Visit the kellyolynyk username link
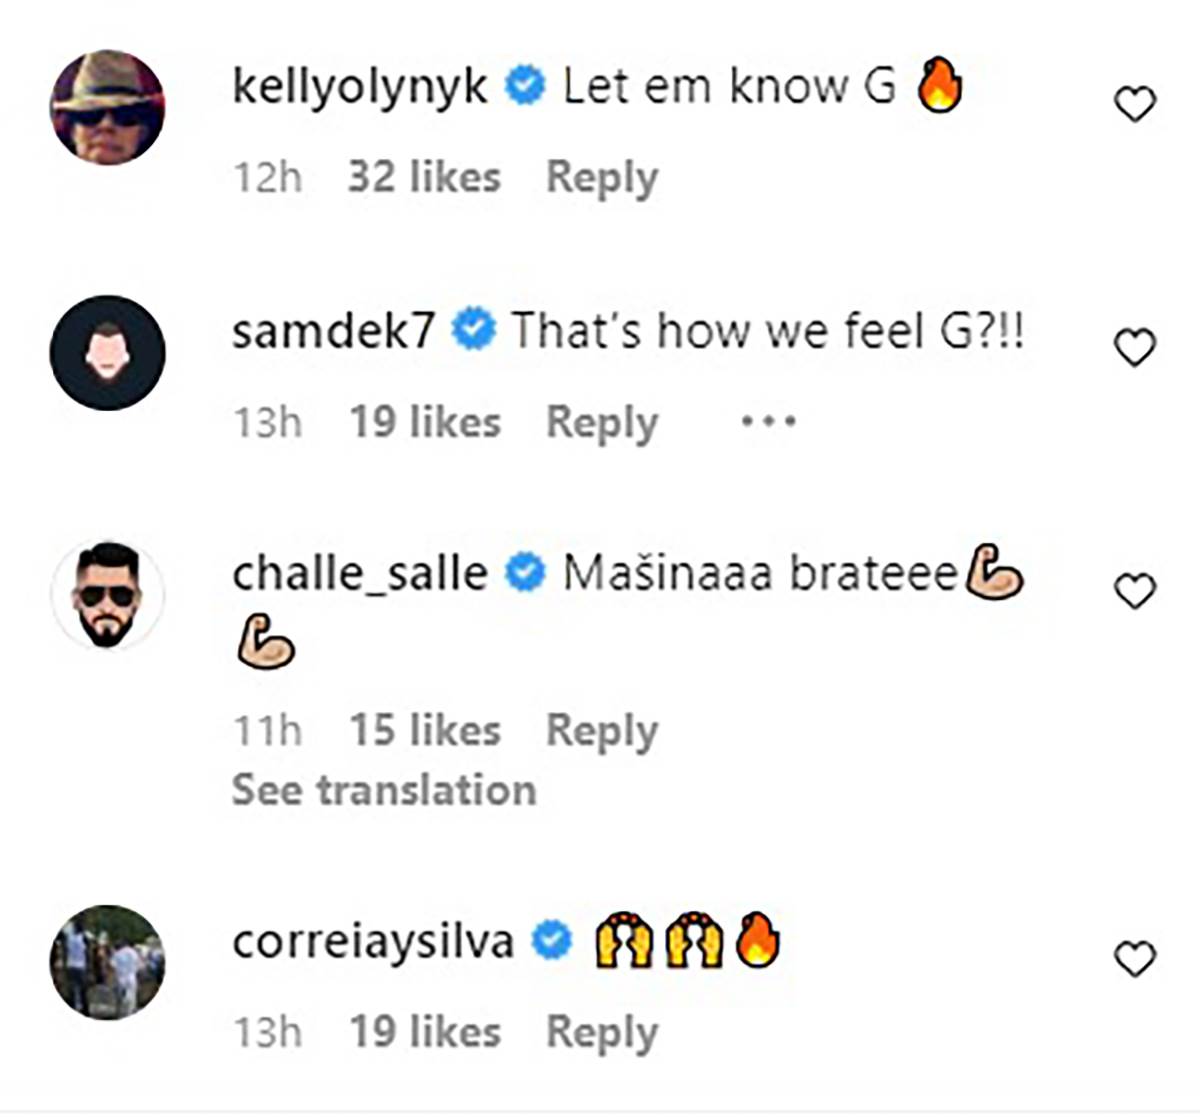1200x1117 pixels. (360, 87)
